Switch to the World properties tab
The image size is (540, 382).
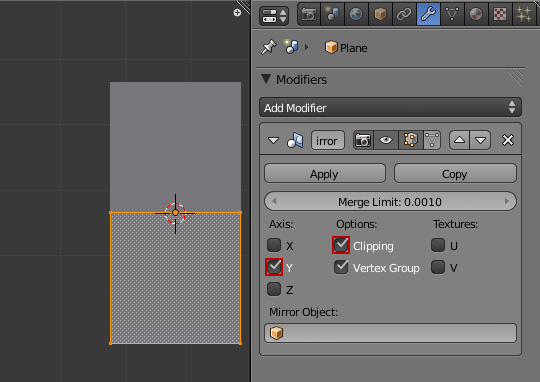pos(356,14)
